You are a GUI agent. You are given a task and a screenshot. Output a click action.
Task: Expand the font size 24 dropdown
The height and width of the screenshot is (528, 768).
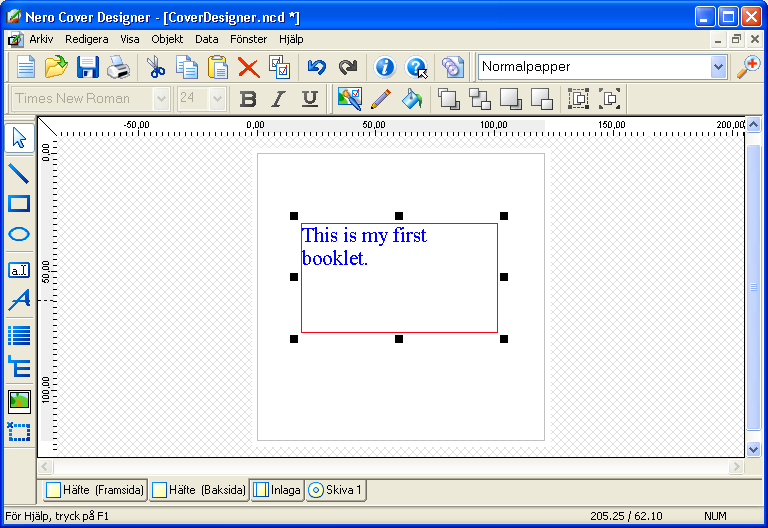coord(217,99)
